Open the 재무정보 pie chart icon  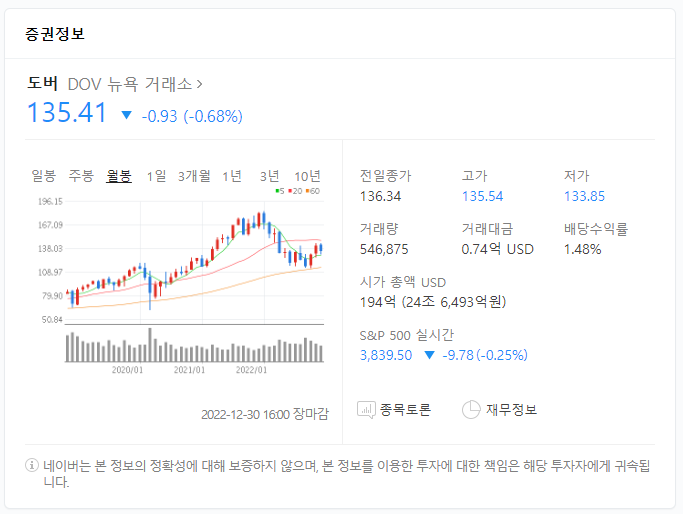tap(471, 409)
